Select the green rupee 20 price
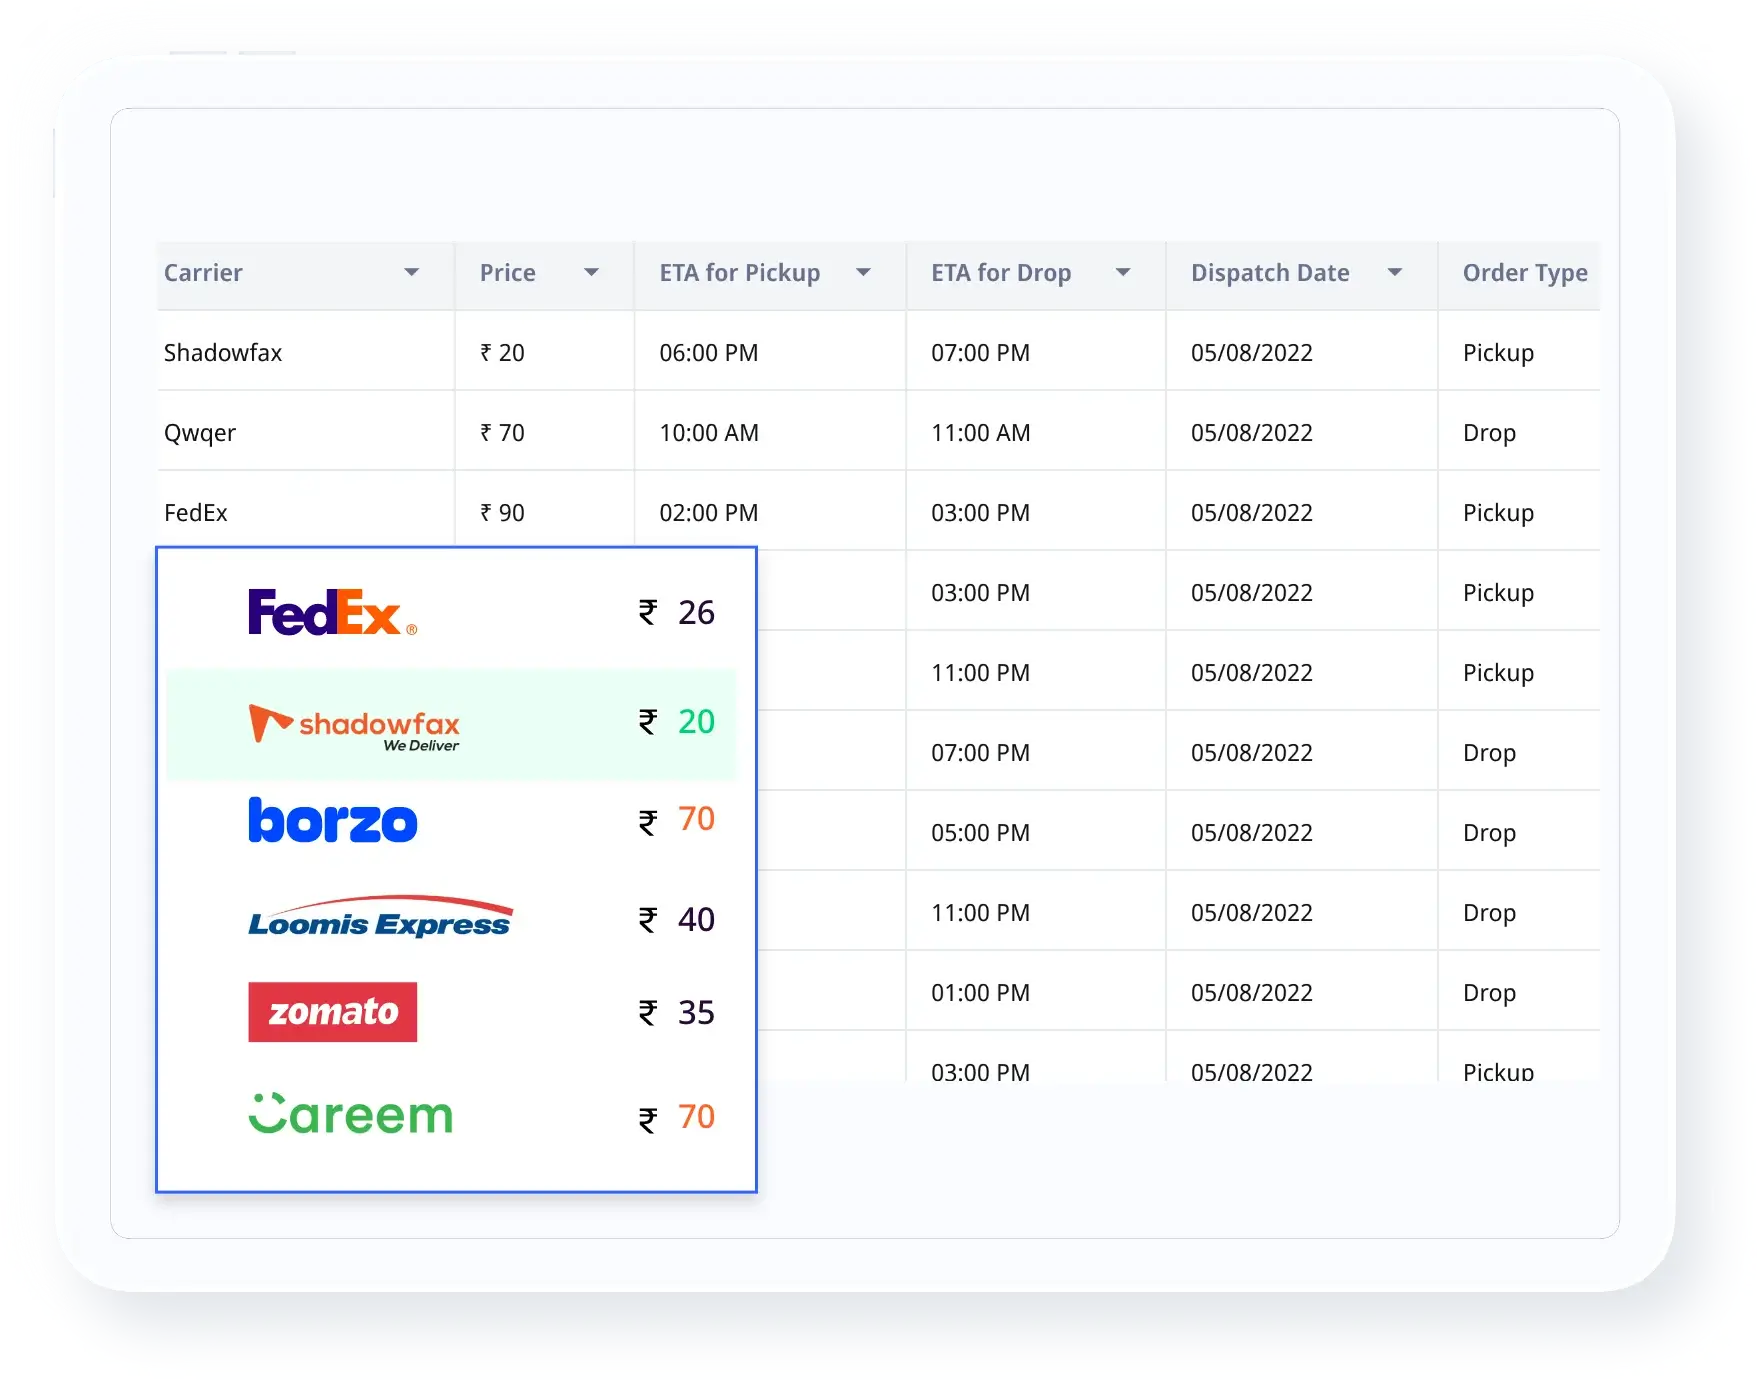This screenshot has width=1758, height=1380. pos(677,722)
